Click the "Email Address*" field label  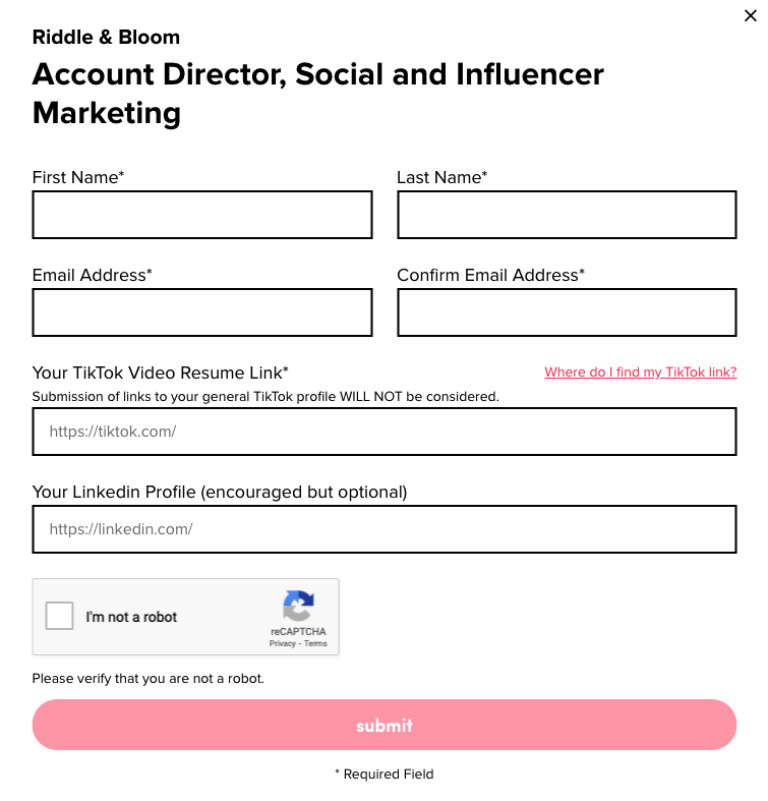click(x=92, y=275)
